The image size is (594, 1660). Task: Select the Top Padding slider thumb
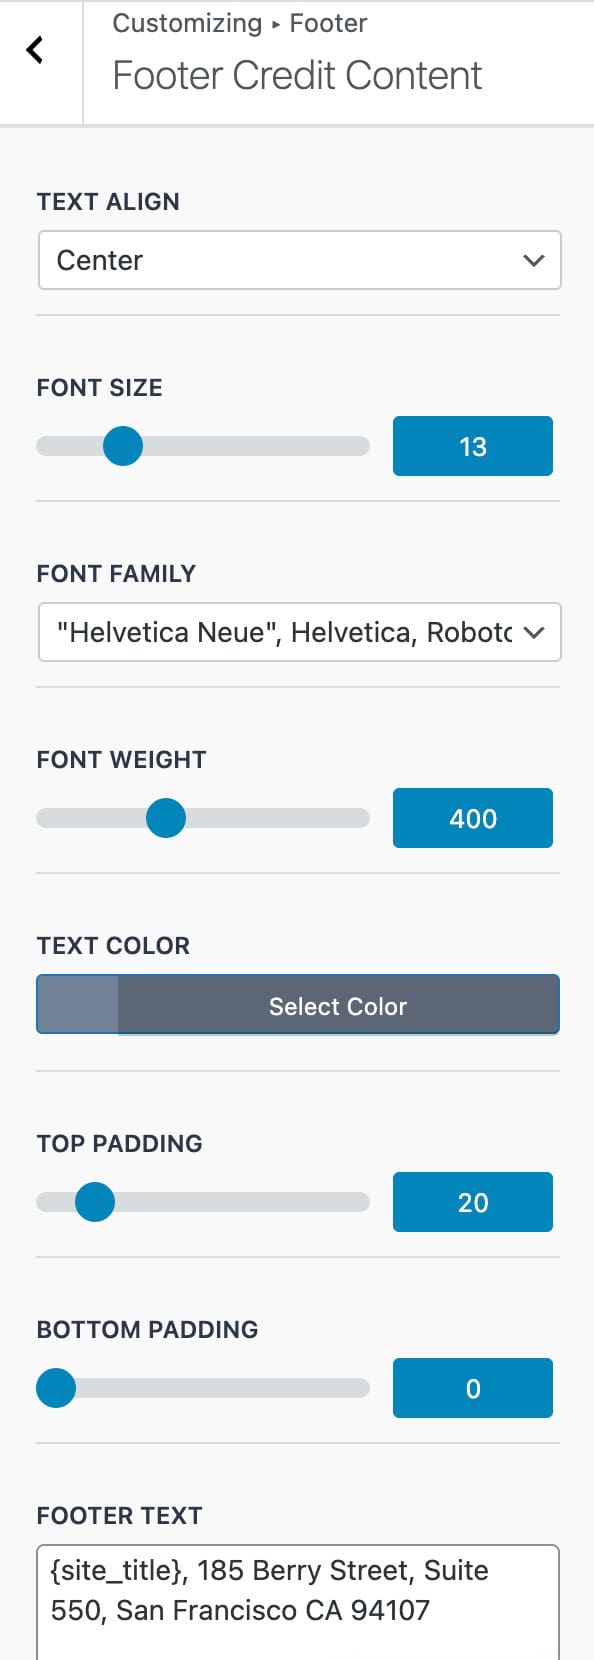(95, 1202)
